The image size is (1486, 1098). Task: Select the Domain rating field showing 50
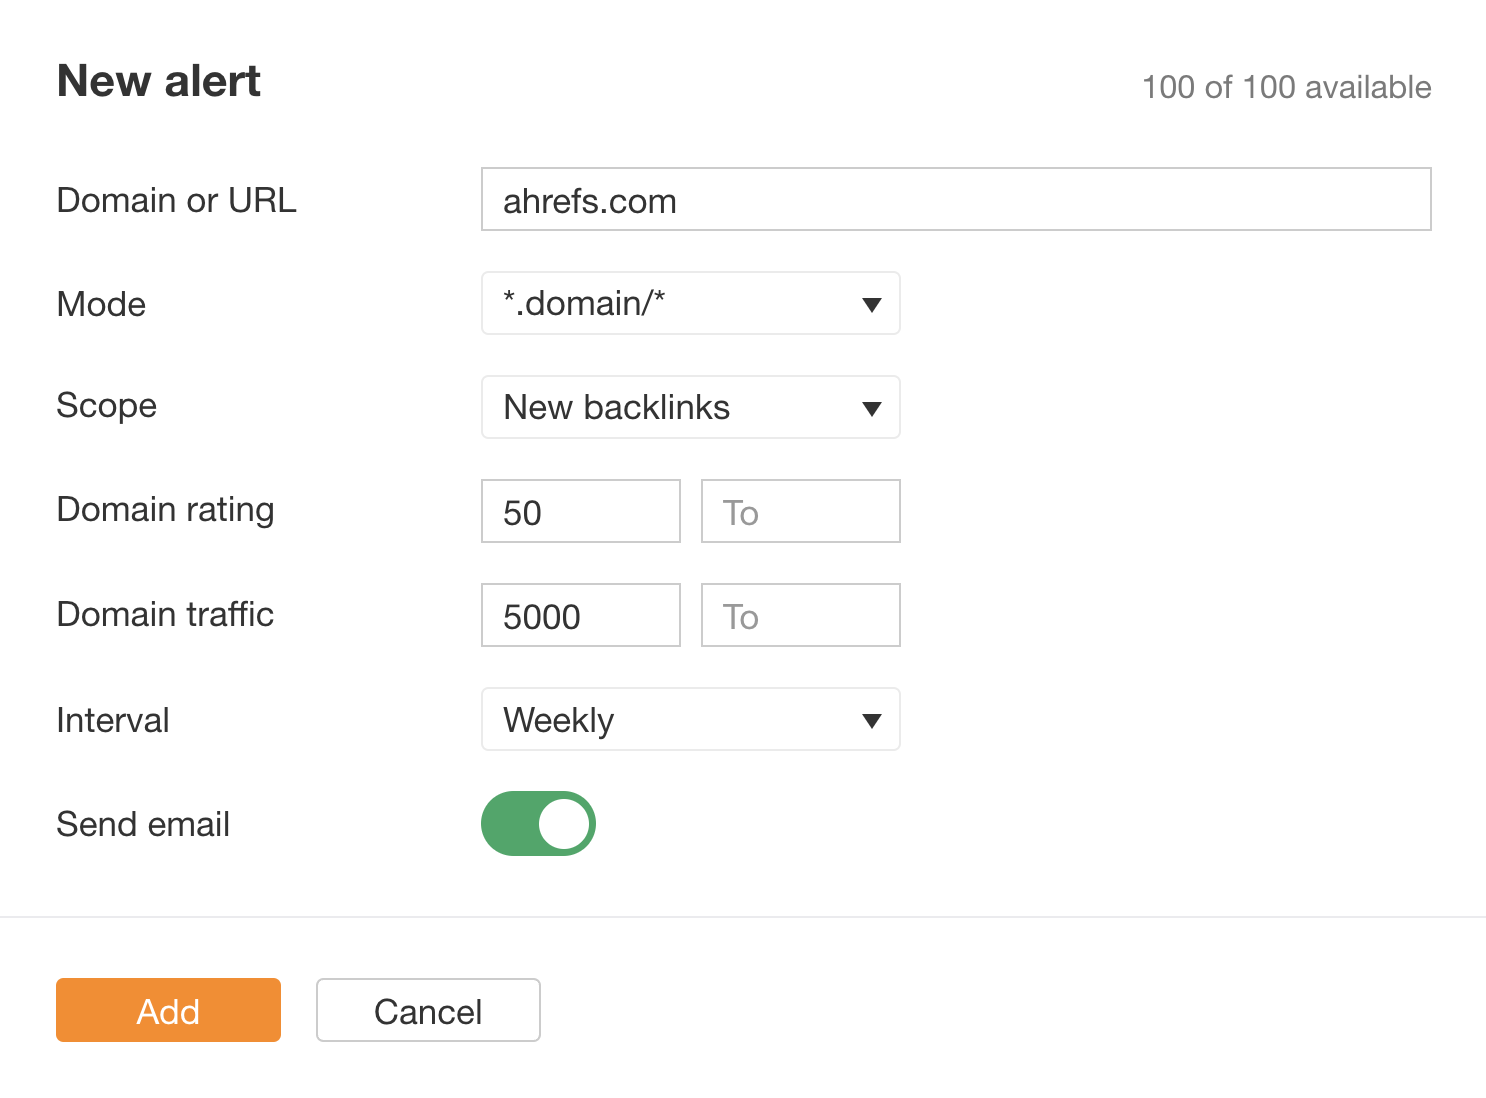pos(580,511)
